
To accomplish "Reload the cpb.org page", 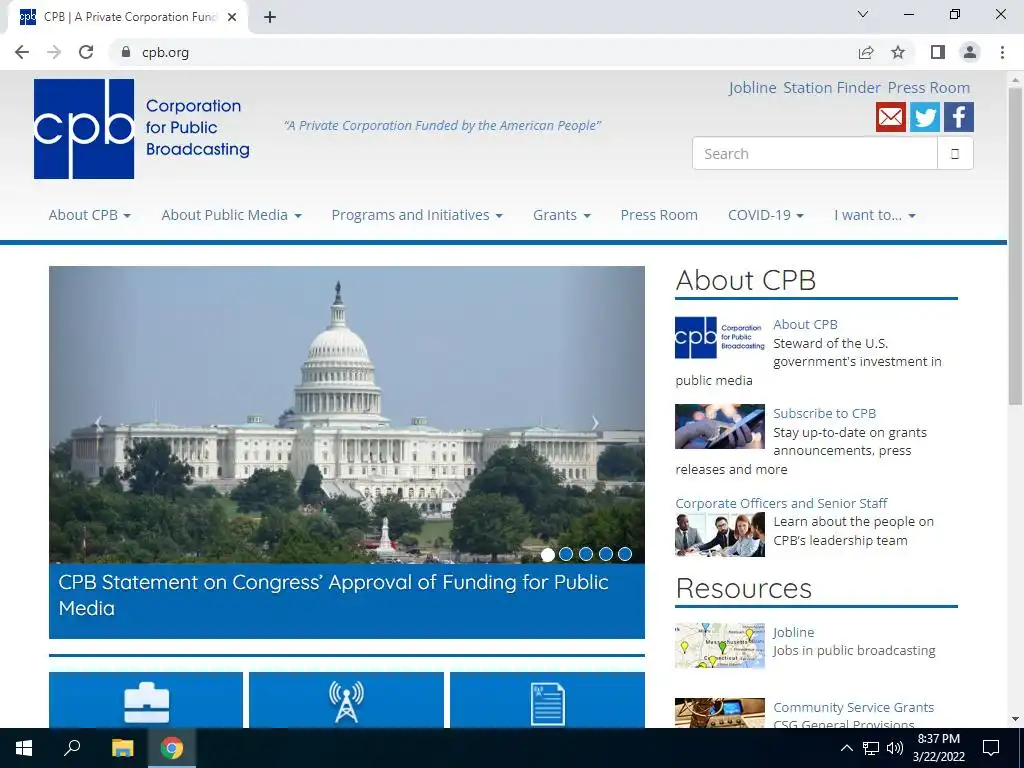I will point(86,52).
